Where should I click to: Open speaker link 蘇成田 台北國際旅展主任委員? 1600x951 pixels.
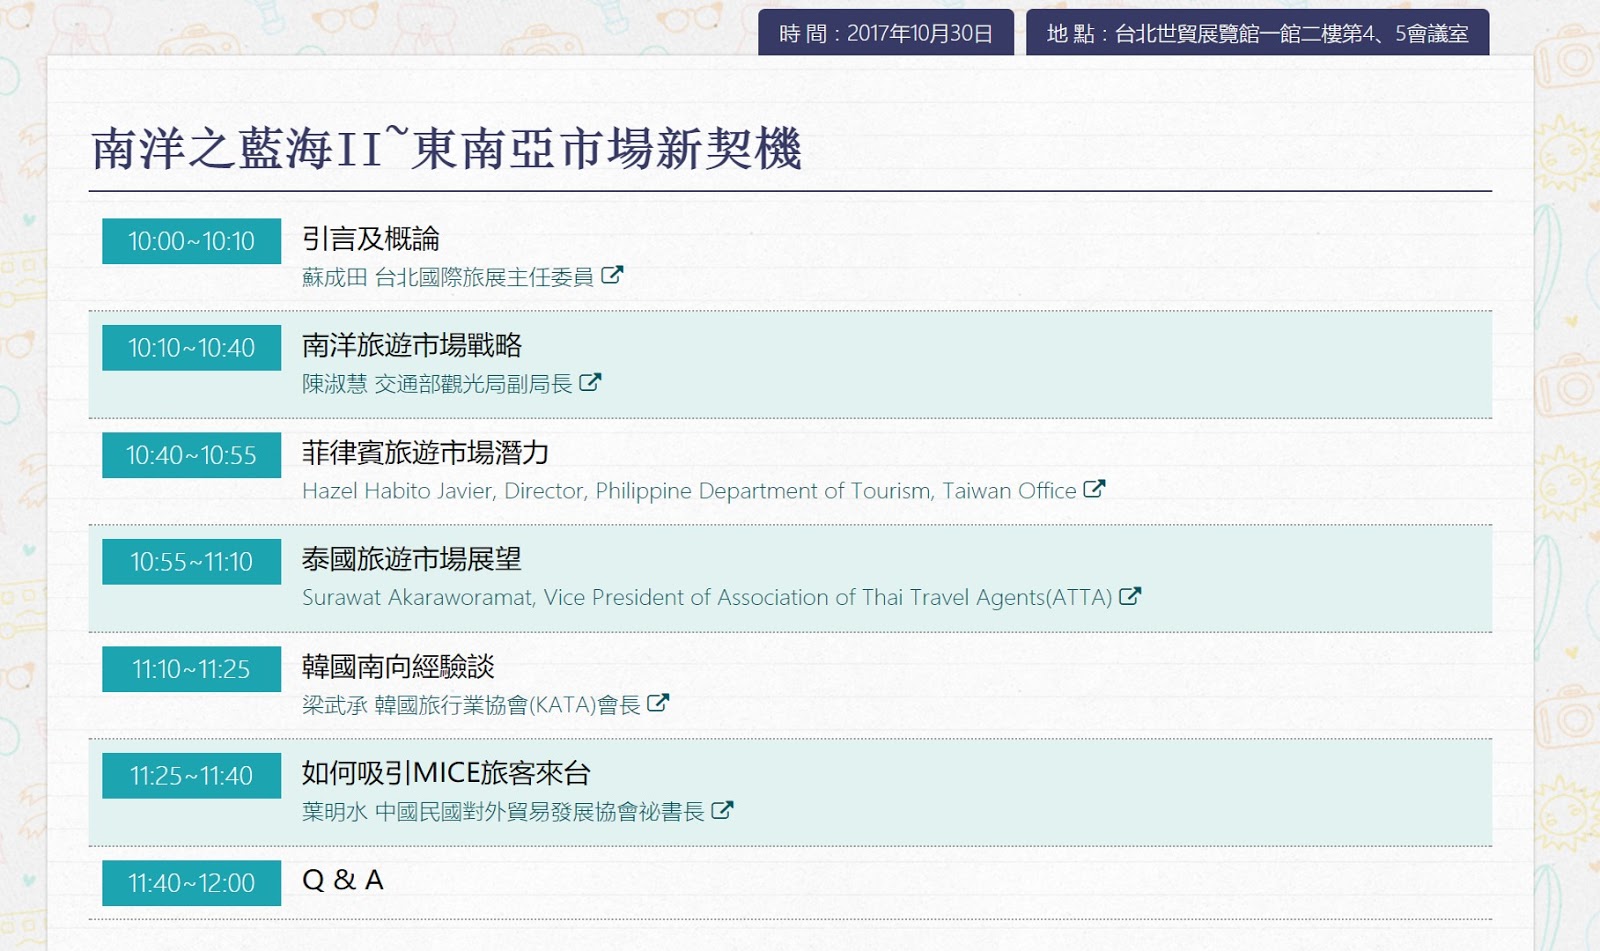[447, 277]
